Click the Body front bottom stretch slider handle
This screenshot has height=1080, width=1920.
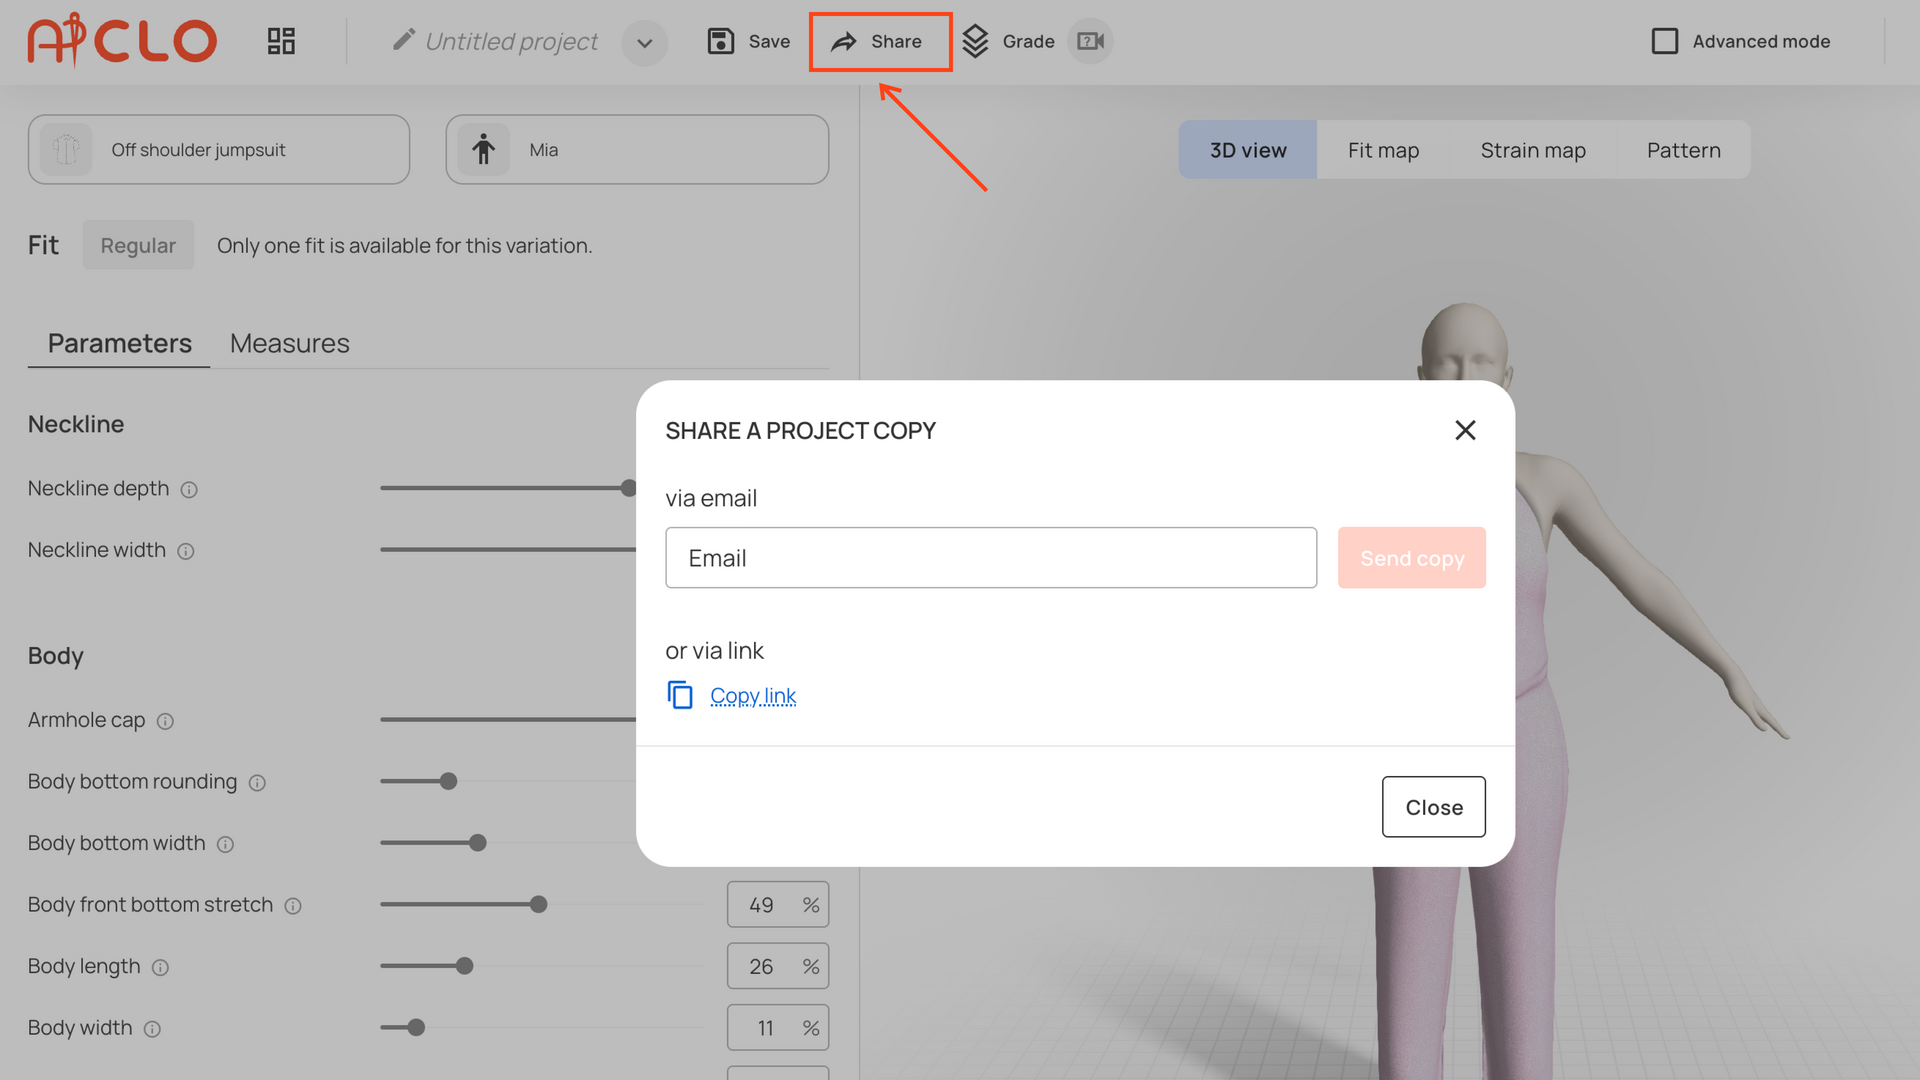tap(539, 904)
